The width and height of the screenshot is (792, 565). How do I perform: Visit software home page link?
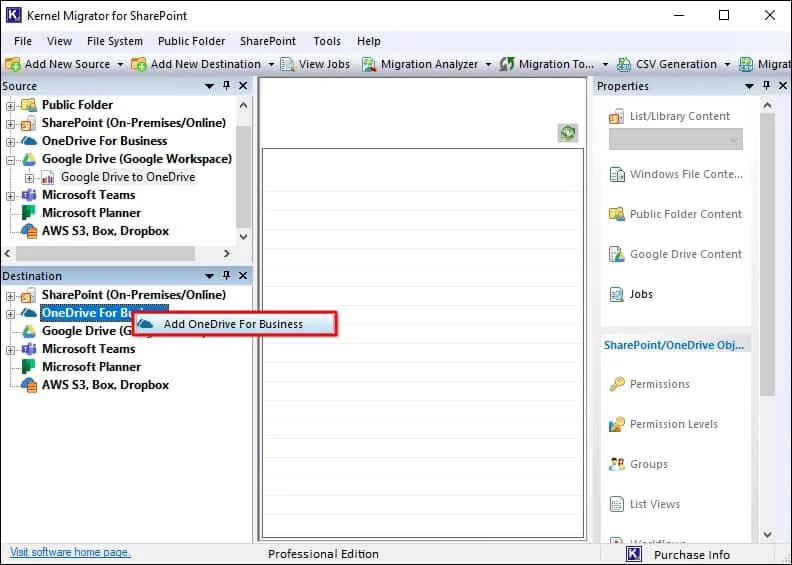tap(70, 552)
